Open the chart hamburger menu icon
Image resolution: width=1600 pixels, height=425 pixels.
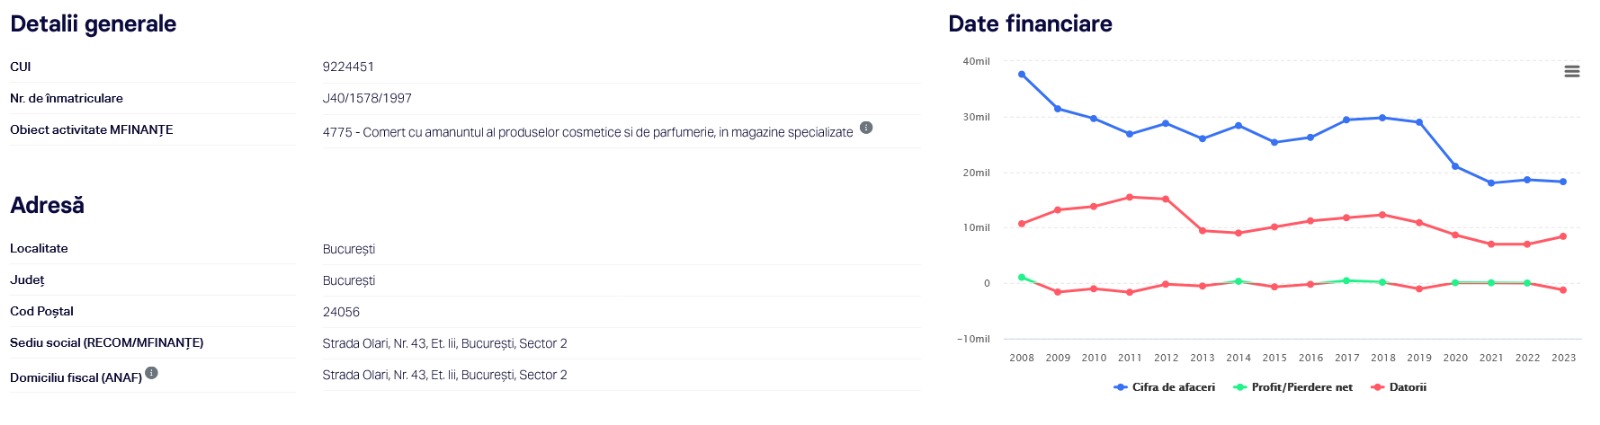point(1572,71)
